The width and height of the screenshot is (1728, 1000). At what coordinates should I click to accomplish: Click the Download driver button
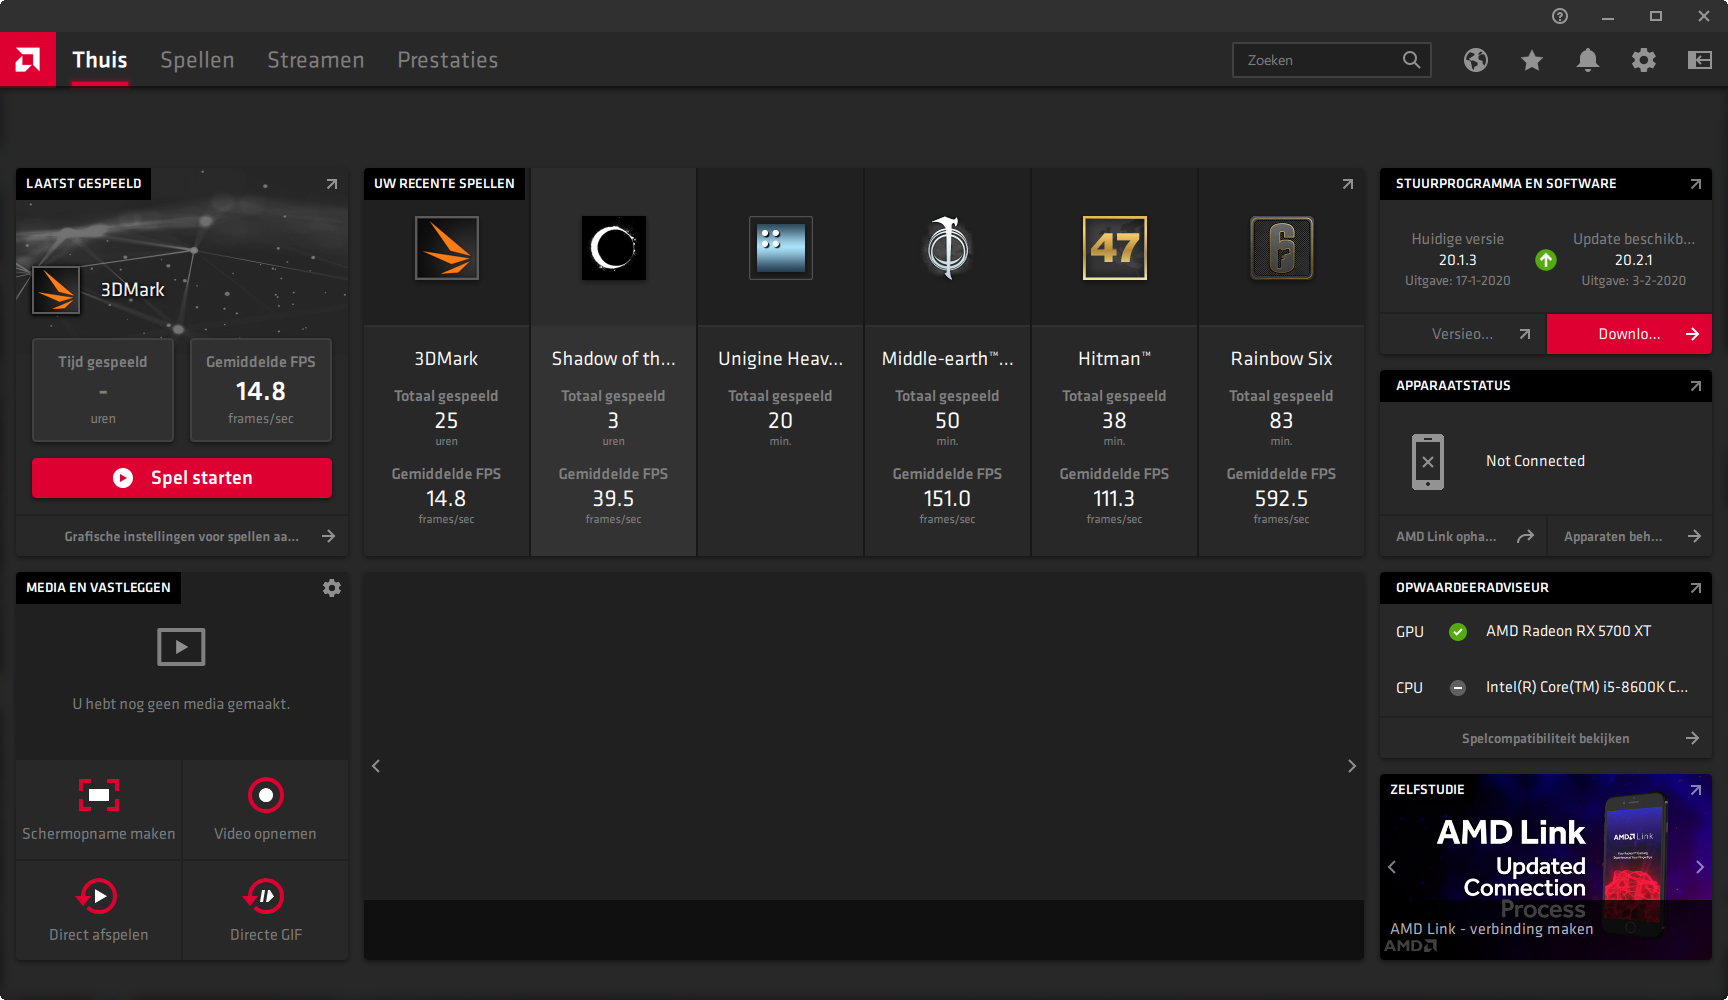(1629, 334)
